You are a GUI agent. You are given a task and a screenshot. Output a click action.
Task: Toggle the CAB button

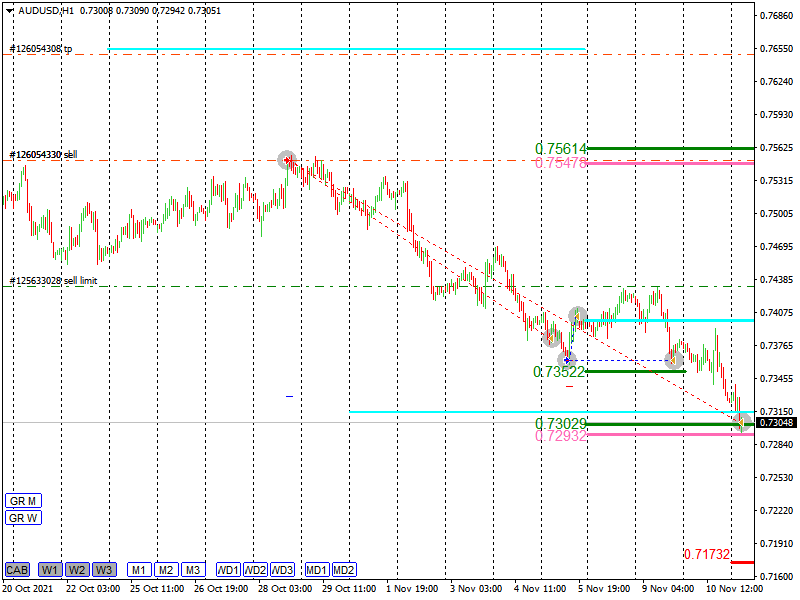[x=17, y=570]
